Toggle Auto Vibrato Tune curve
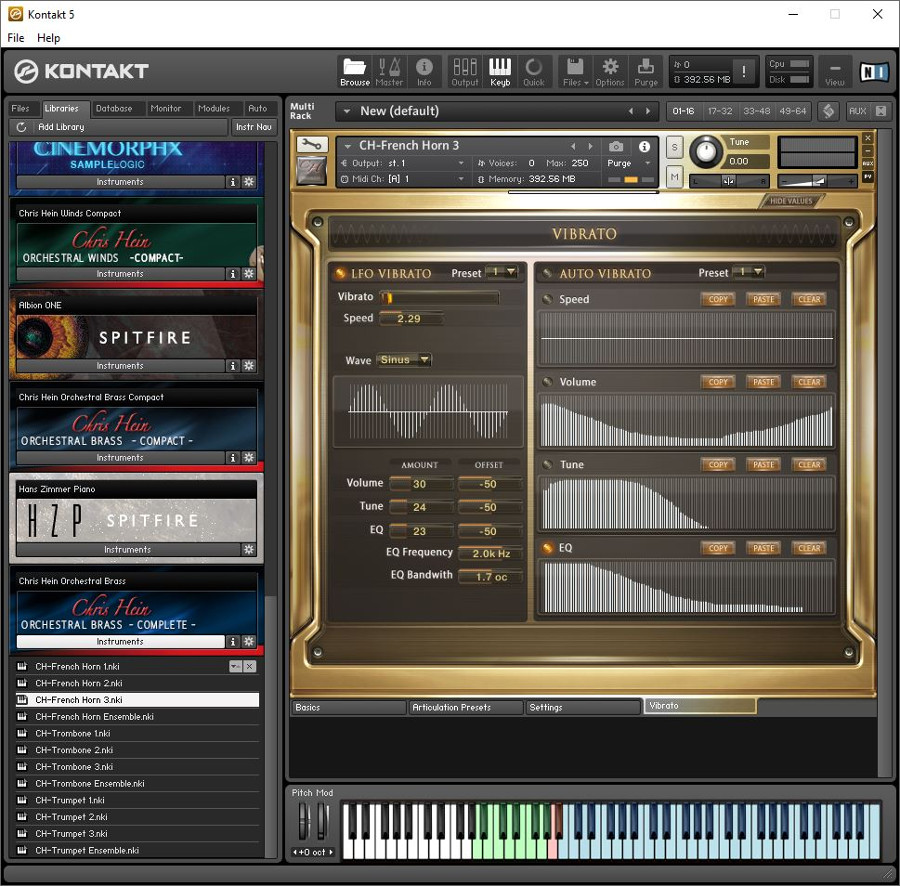900x886 pixels. 548,464
